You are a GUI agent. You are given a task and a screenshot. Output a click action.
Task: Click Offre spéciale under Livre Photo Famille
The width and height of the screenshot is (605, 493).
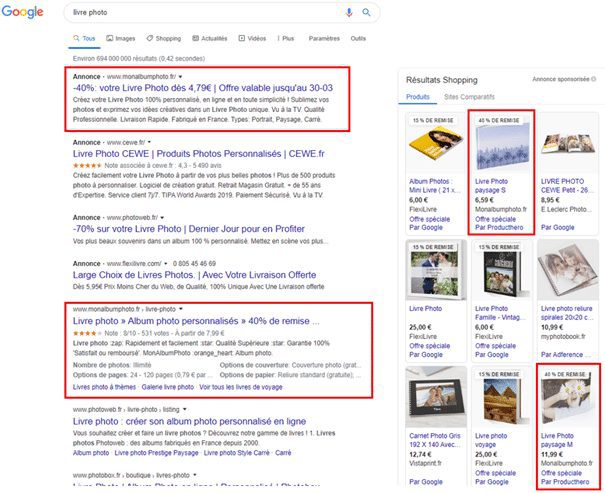(495, 346)
